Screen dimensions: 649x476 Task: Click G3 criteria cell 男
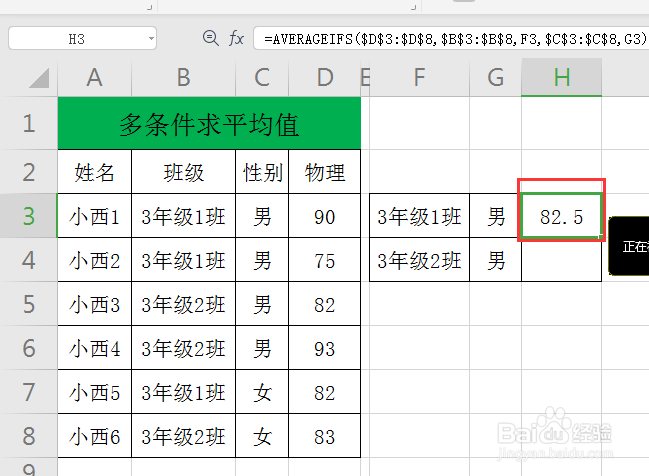pyautogui.click(x=495, y=216)
